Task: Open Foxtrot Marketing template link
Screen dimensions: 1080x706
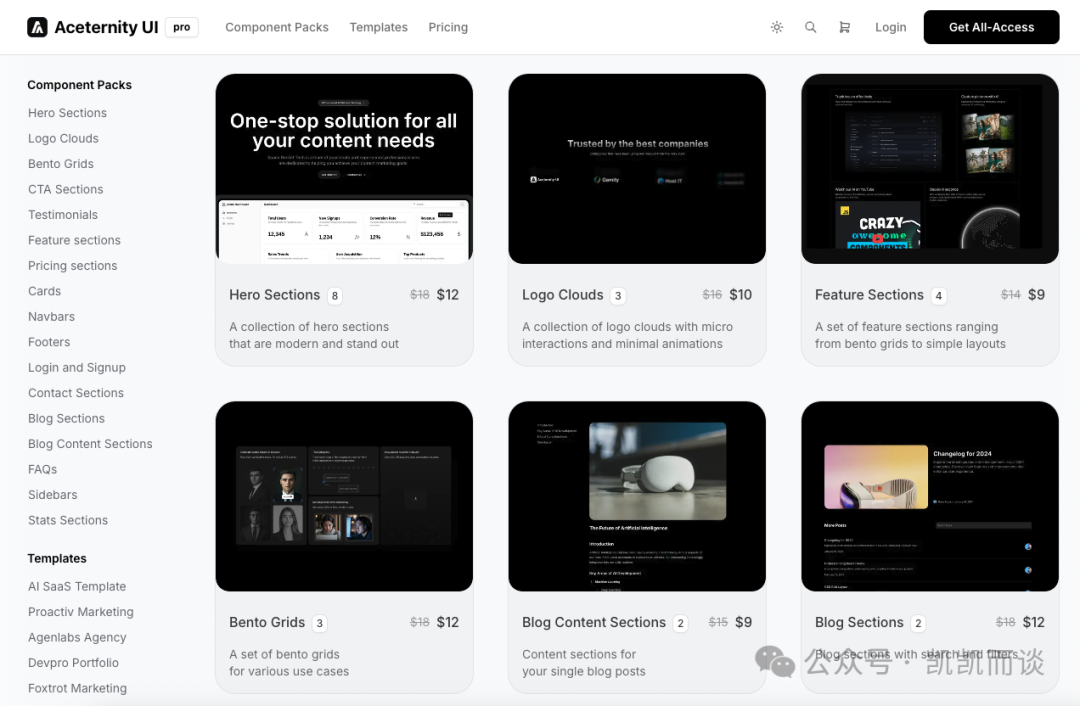Action: click(x=77, y=689)
